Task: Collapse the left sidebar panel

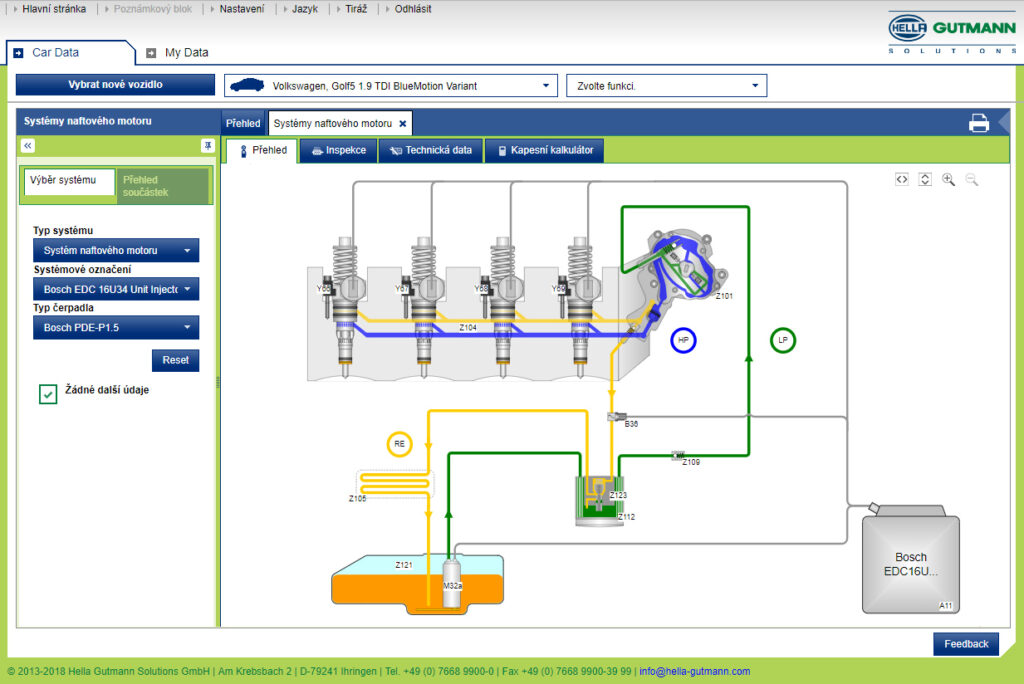Action: coord(28,146)
